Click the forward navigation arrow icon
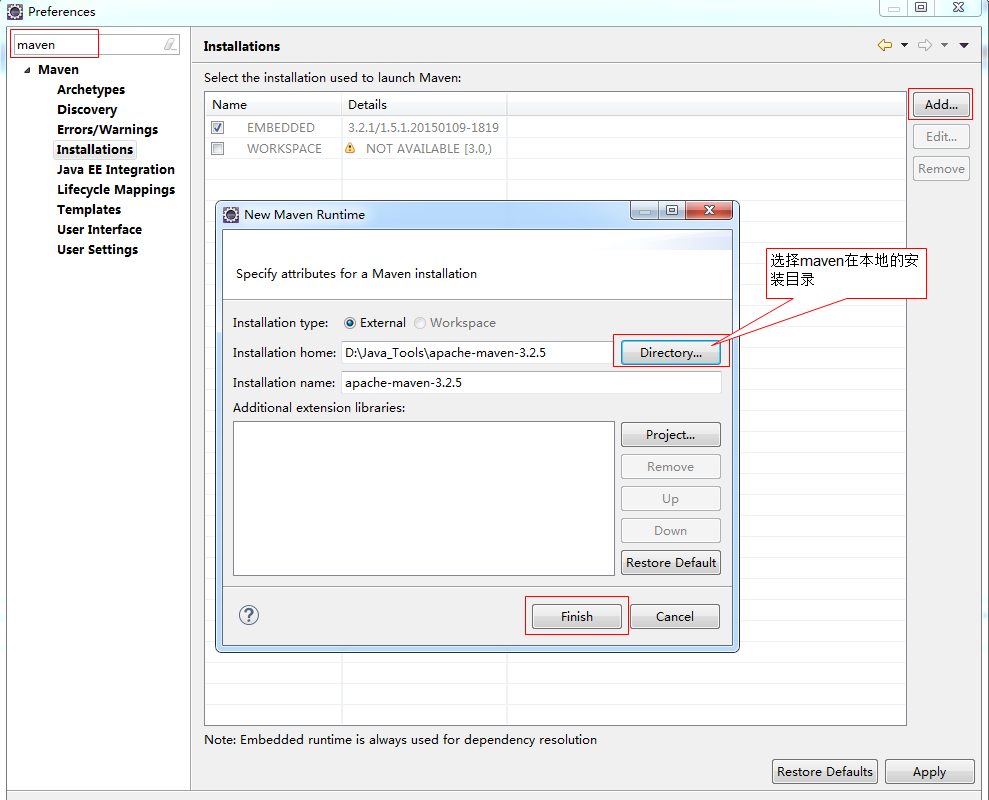The height and width of the screenshot is (800, 989). [x=925, y=45]
